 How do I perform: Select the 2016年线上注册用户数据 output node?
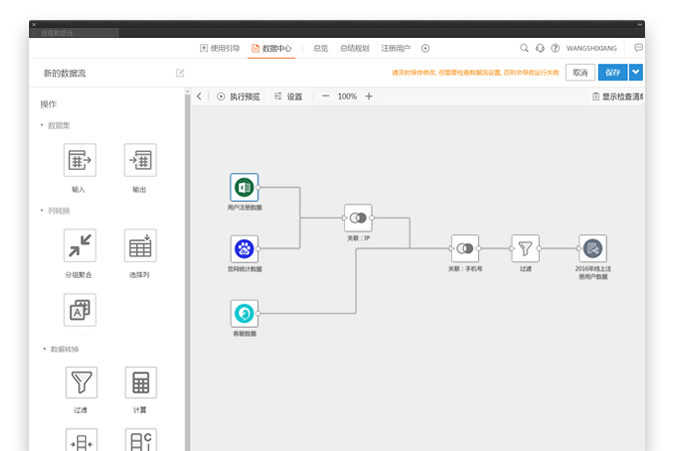tap(592, 248)
